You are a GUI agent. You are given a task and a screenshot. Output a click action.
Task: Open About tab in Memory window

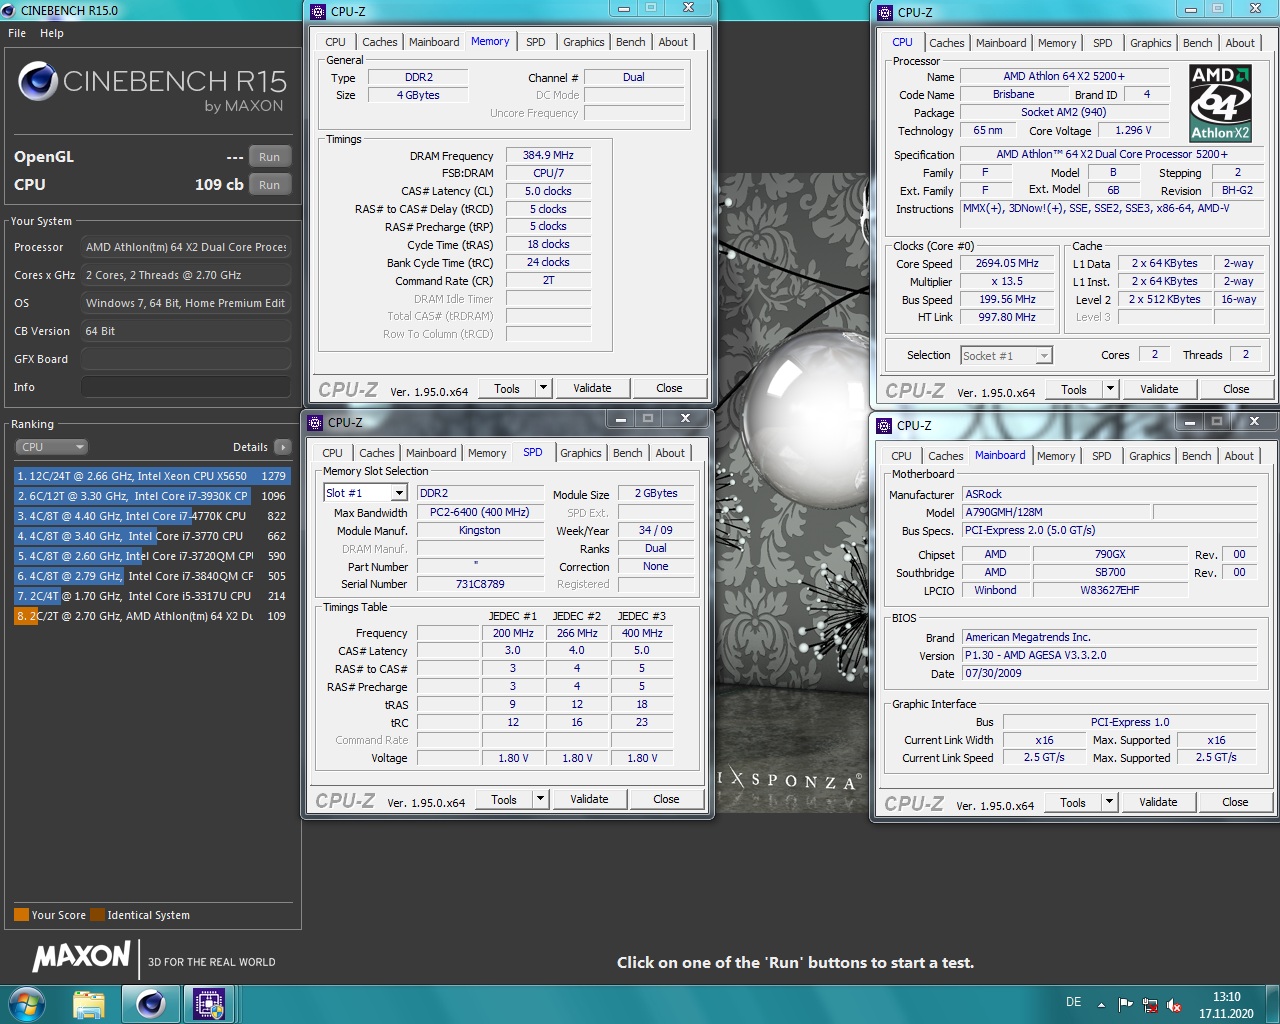click(673, 42)
